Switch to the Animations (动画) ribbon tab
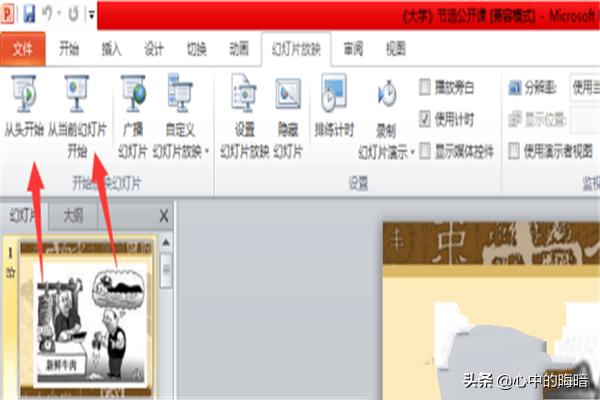The image size is (600, 400). (x=238, y=49)
